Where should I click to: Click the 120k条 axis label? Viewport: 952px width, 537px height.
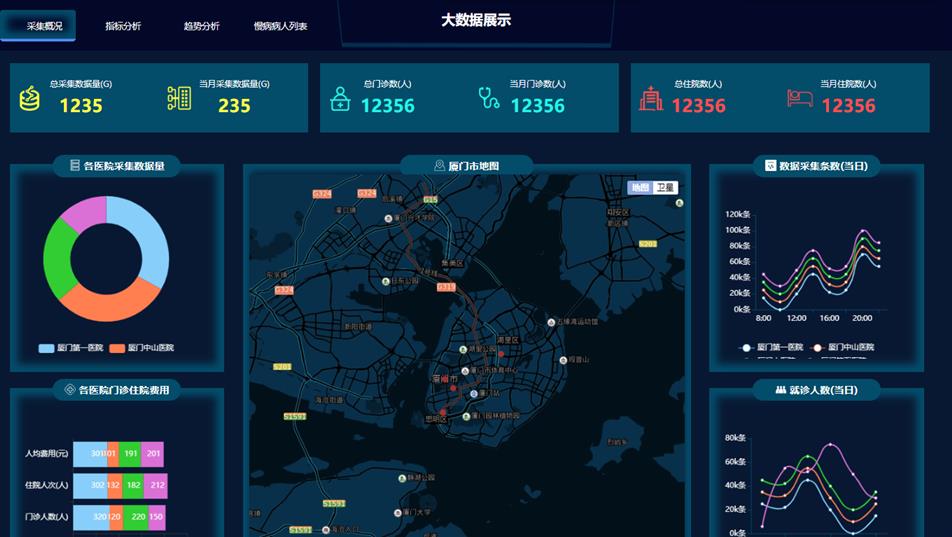click(x=738, y=214)
